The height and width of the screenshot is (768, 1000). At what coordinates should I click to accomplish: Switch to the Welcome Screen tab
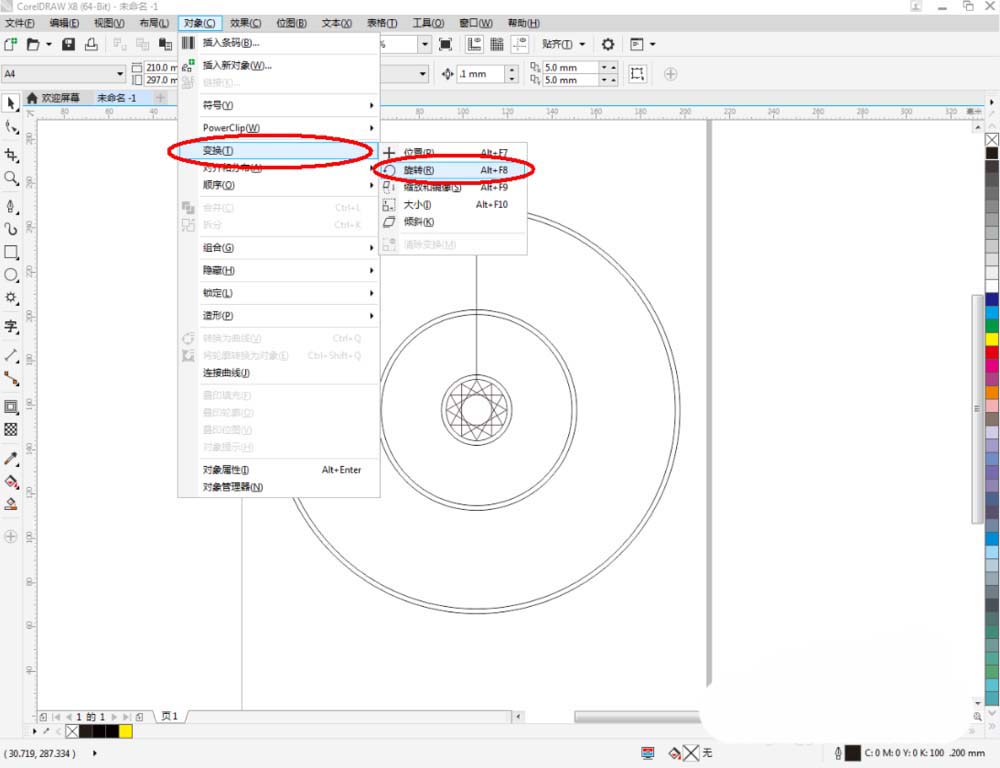coord(55,98)
